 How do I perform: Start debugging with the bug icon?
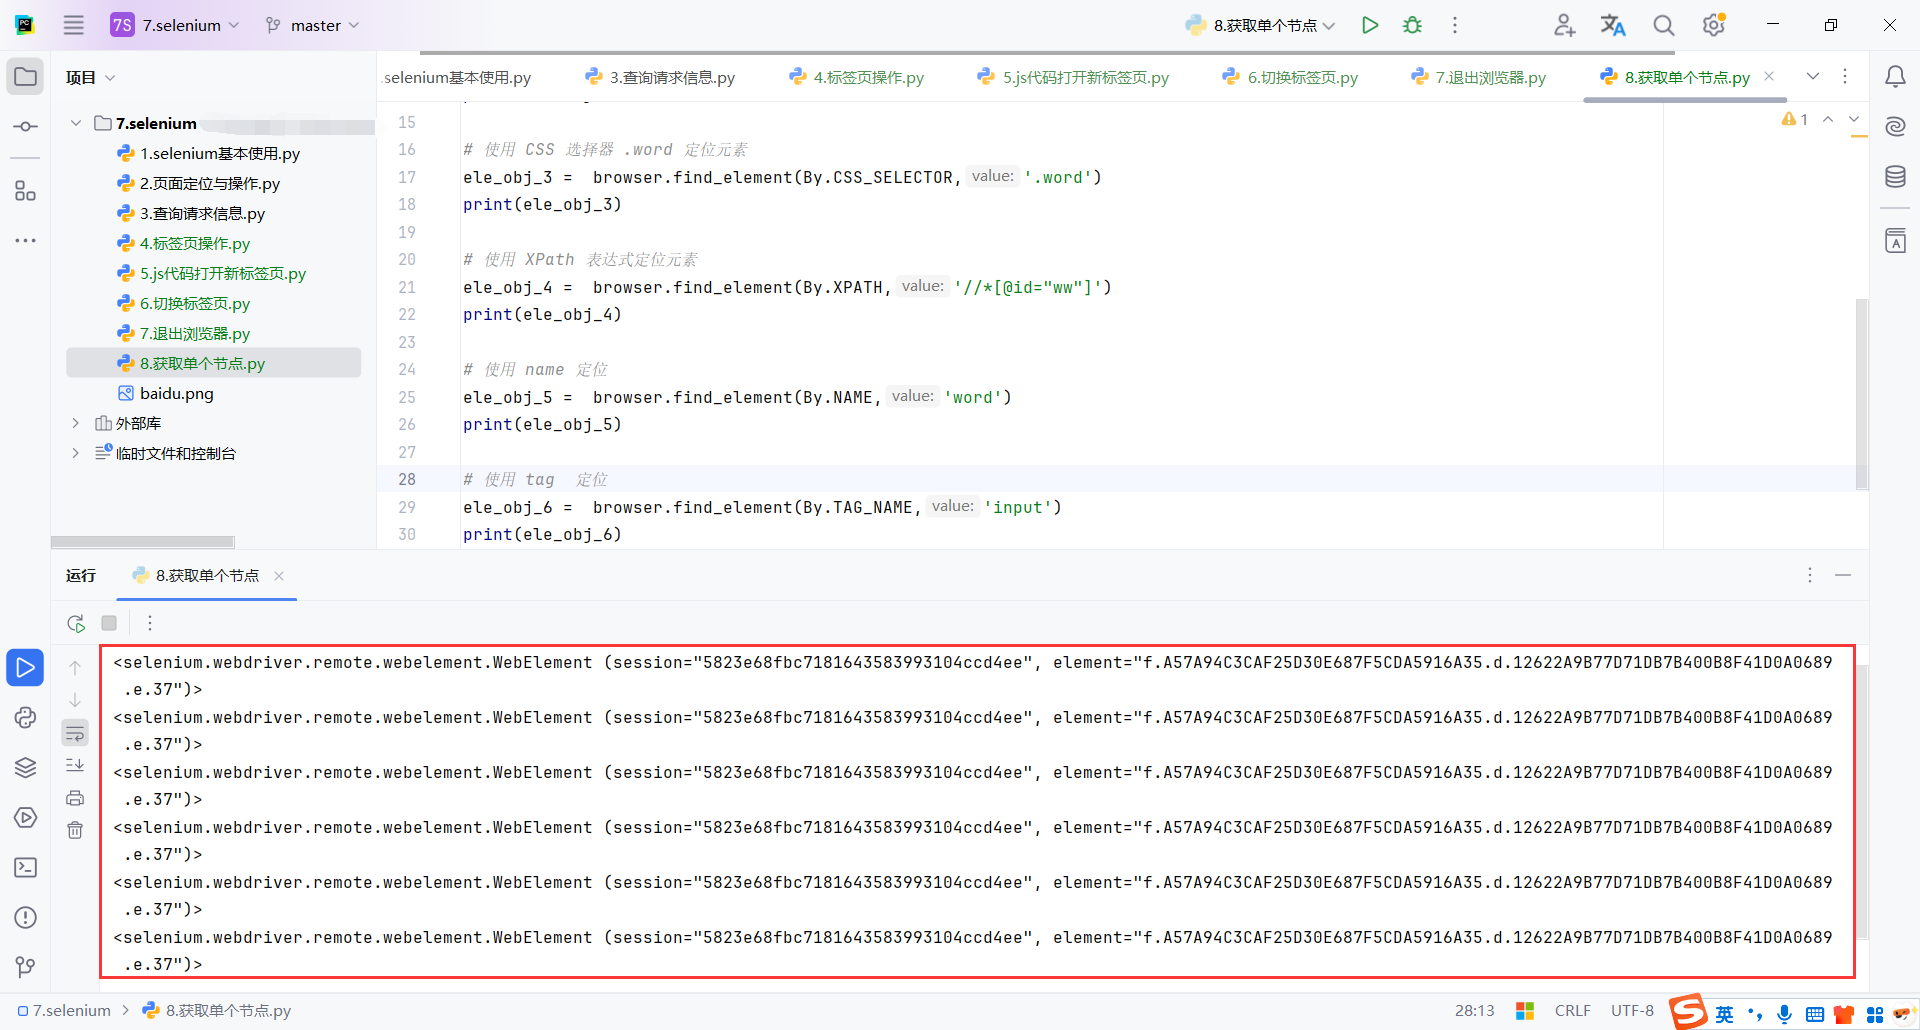pos(1412,25)
